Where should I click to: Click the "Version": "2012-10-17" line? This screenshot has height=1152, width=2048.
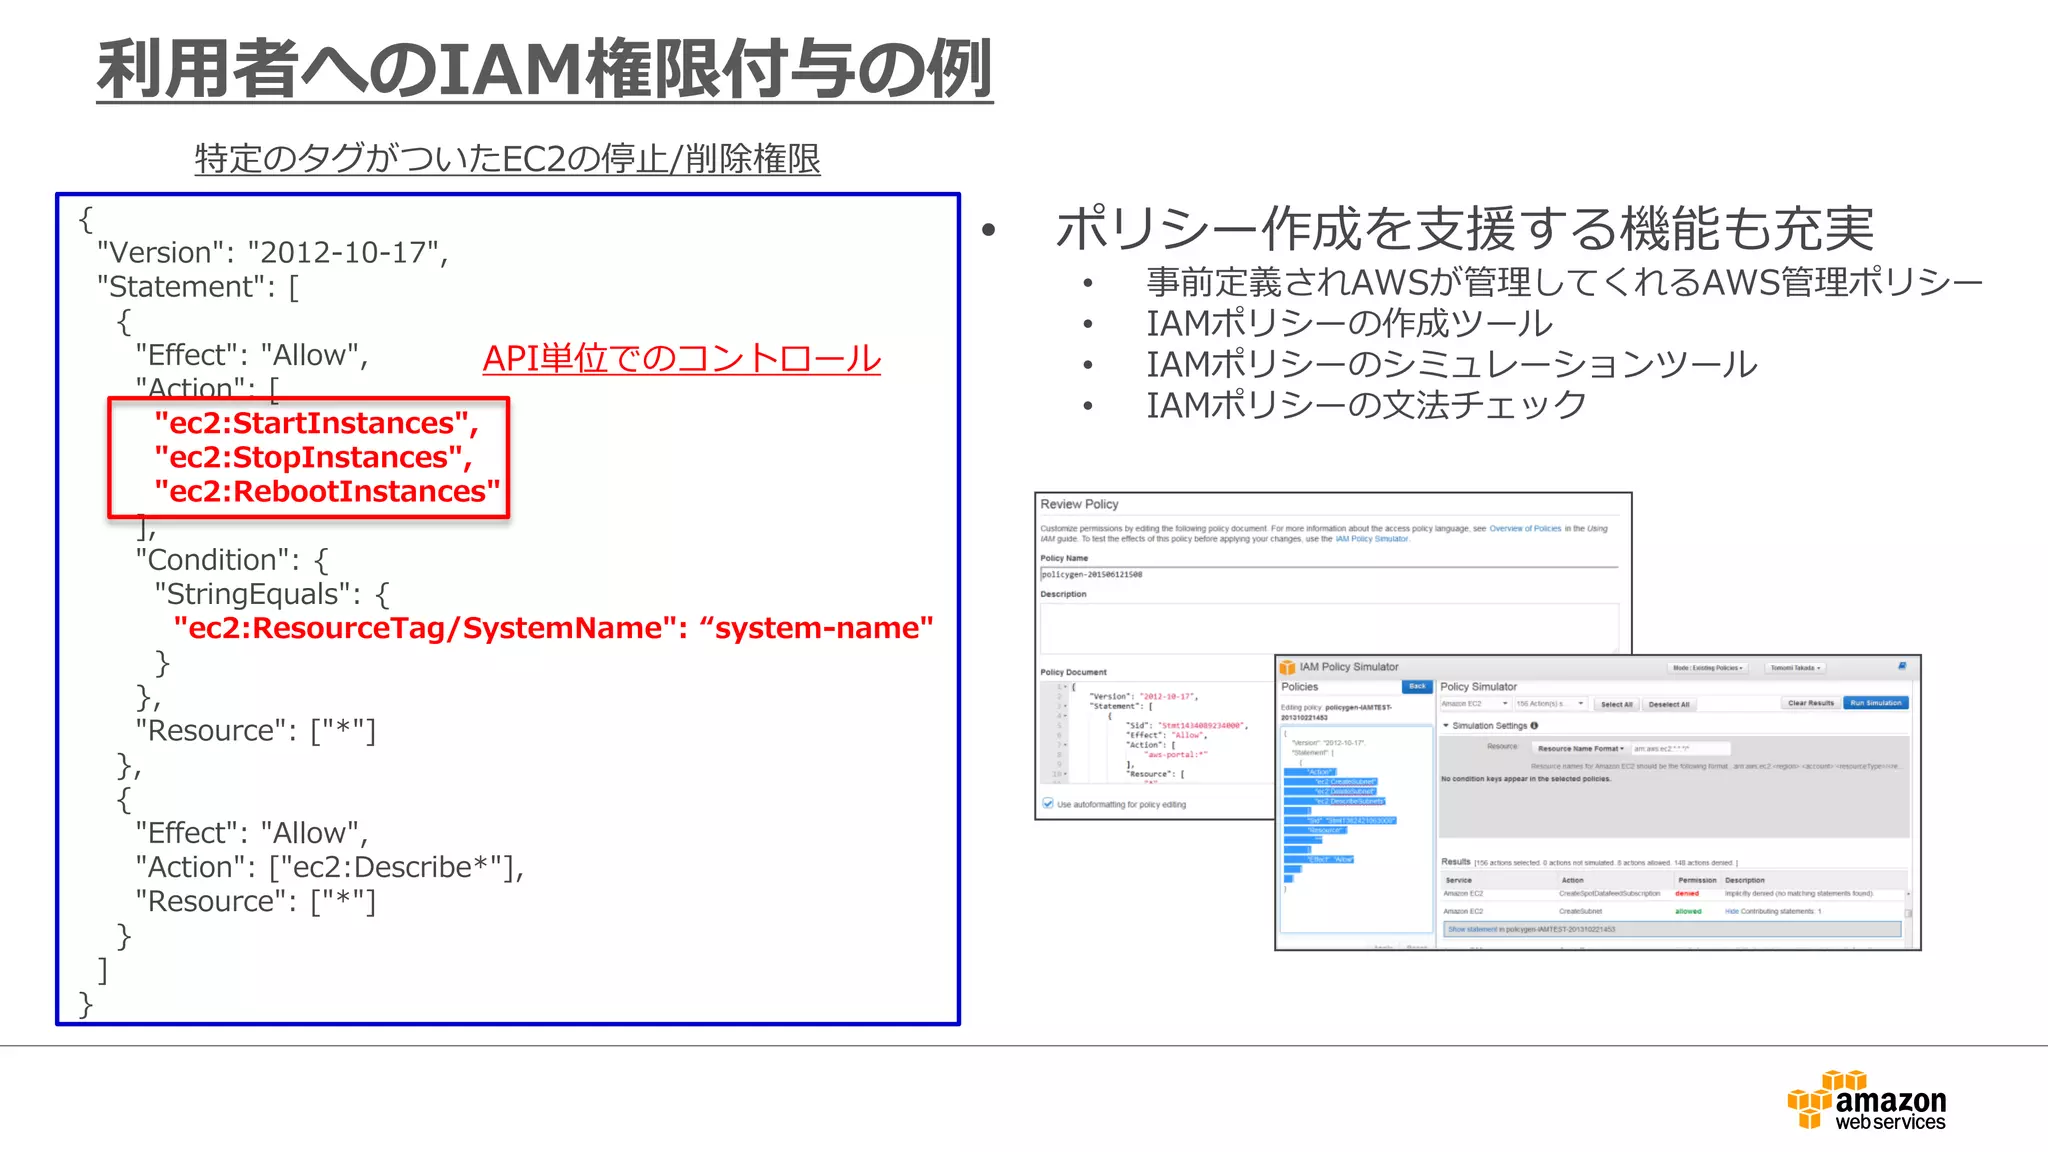(x=272, y=252)
